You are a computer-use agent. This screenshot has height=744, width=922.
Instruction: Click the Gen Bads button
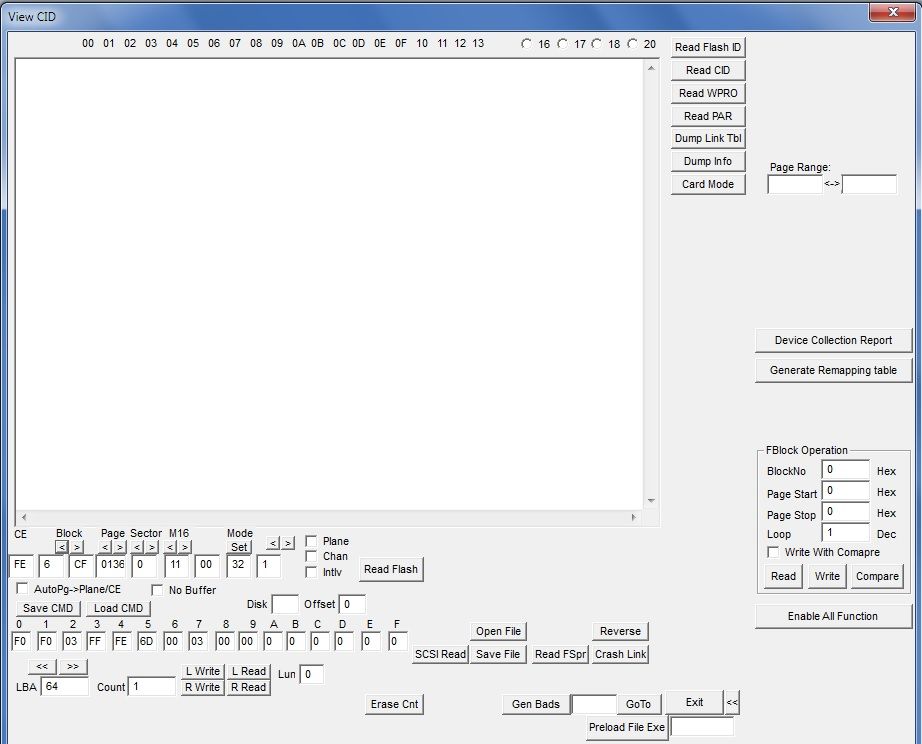pos(536,704)
